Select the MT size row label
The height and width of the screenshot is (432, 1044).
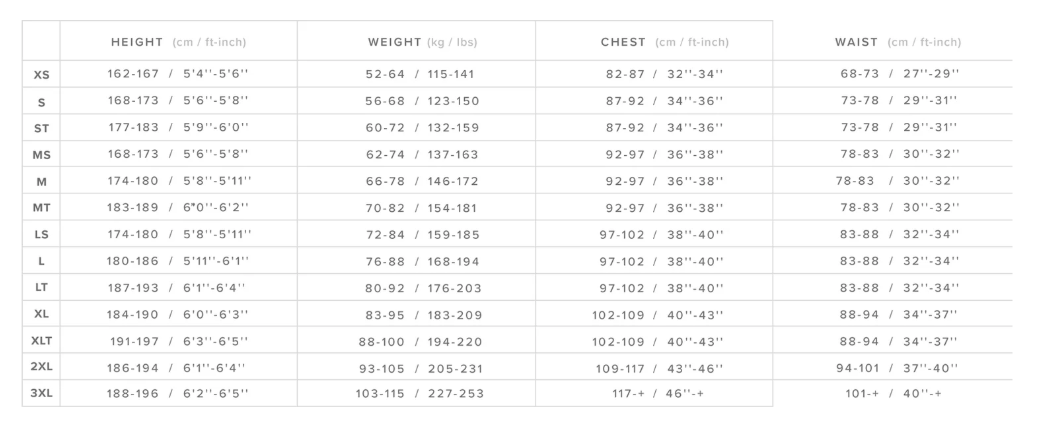click(x=41, y=208)
